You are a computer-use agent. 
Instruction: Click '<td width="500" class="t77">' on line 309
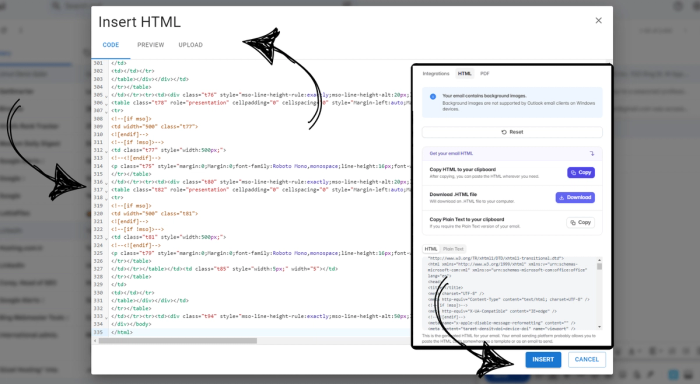click(154, 127)
